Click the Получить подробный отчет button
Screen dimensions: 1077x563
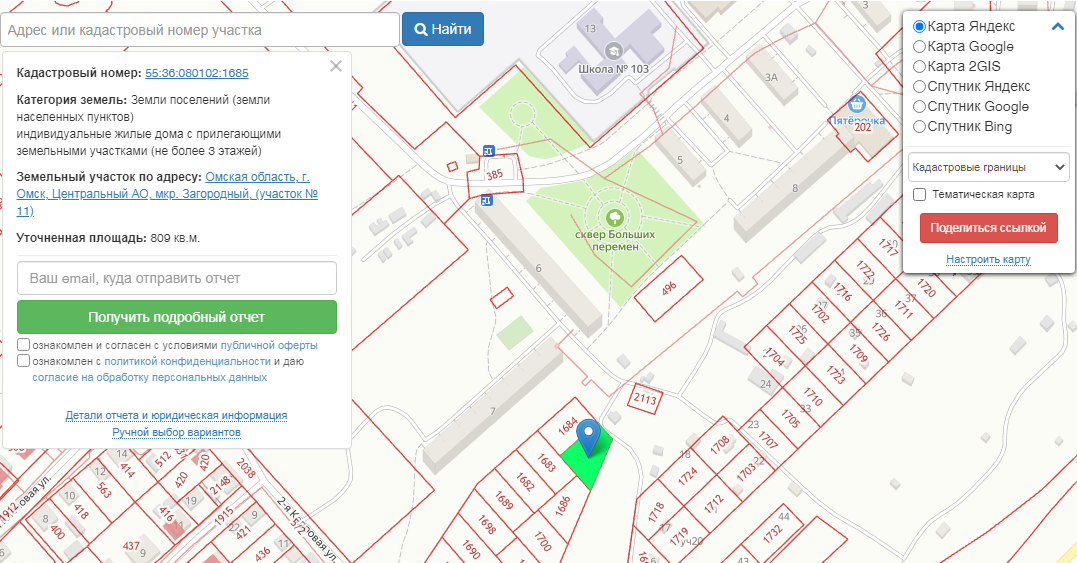click(x=177, y=317)
